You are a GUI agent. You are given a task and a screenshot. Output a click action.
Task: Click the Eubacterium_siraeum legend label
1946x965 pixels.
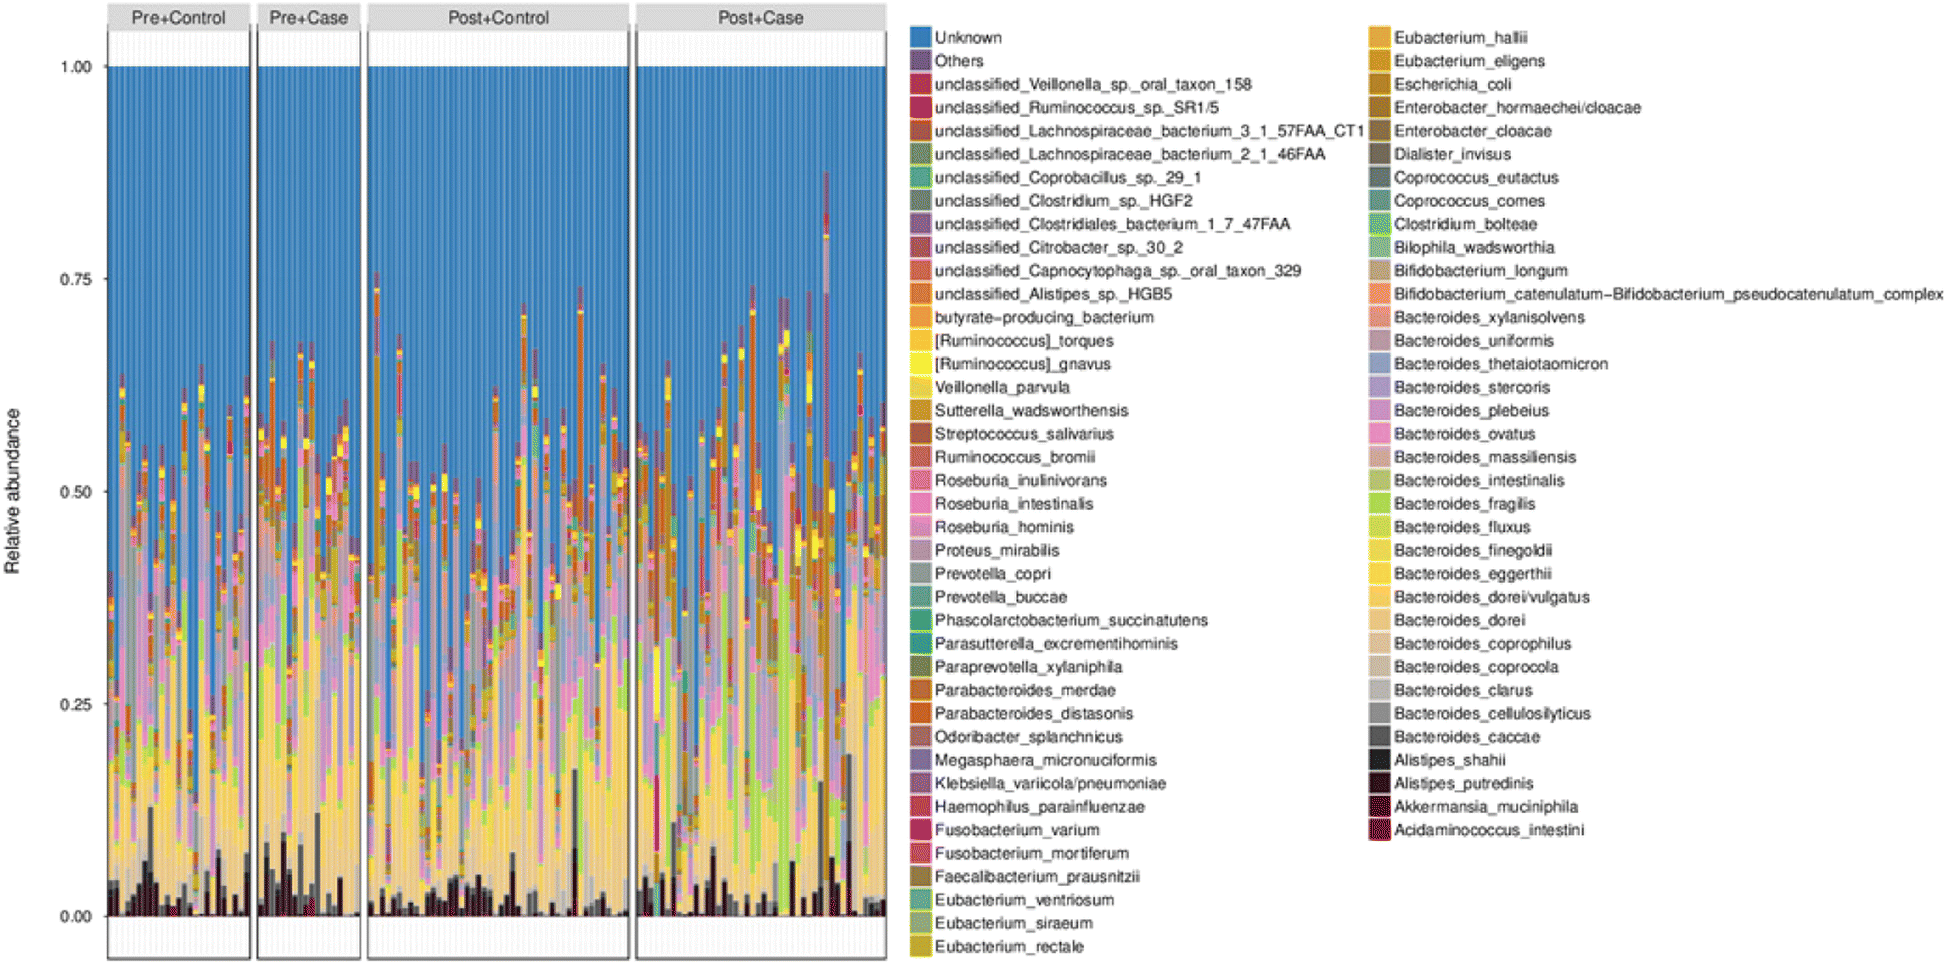pos(1014,923)
